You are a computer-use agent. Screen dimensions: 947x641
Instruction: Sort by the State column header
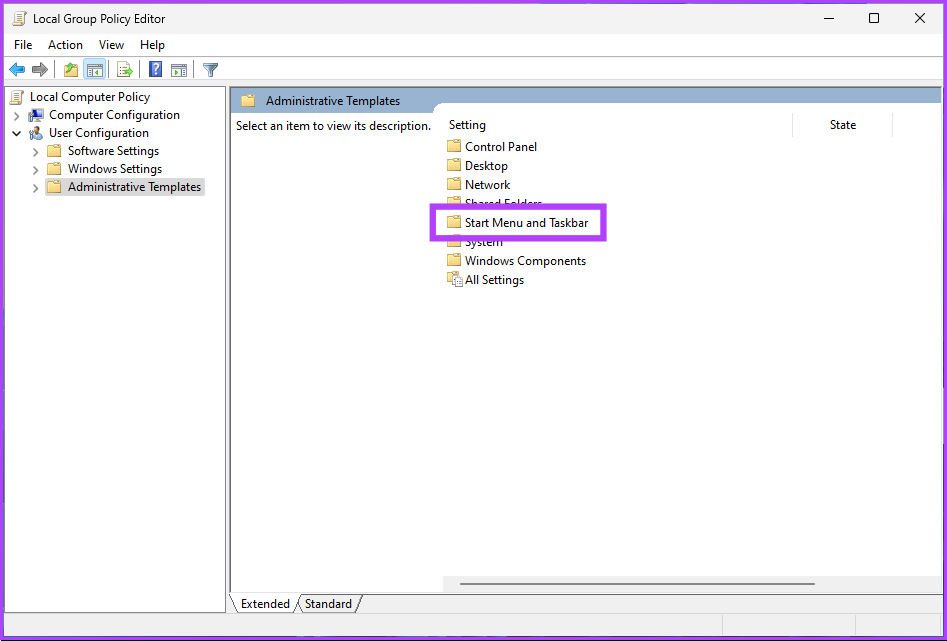click(x=842, y=125)
